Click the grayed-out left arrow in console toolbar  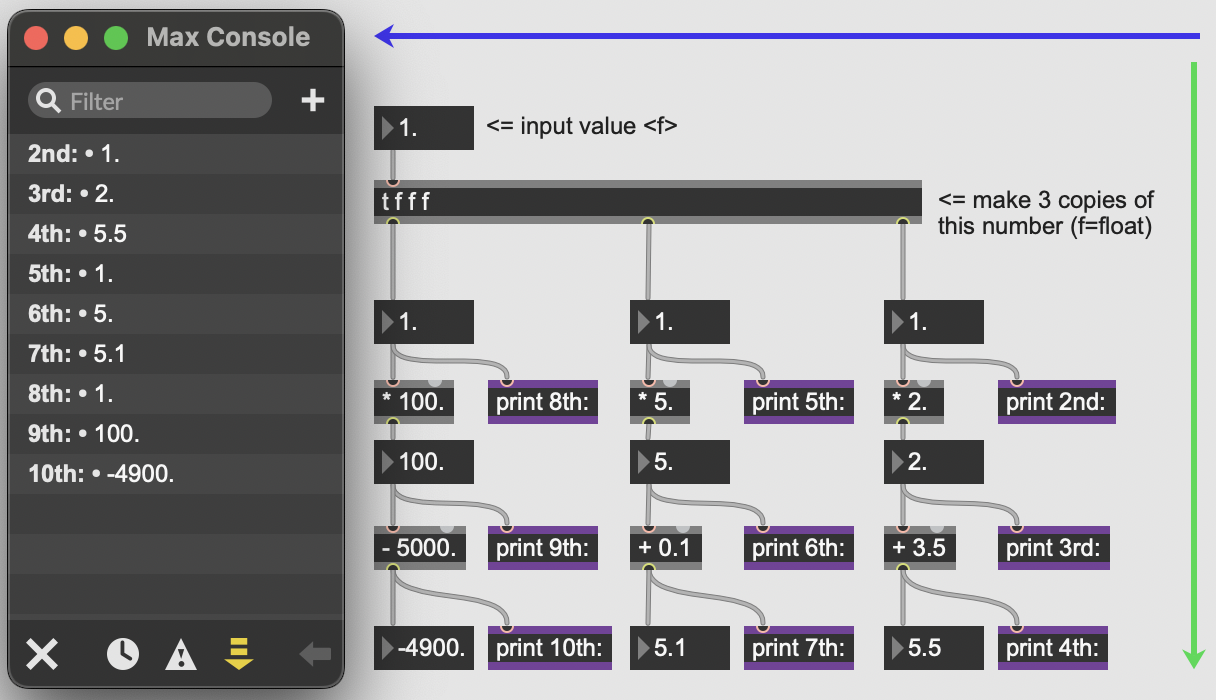(x=314, y=655)
